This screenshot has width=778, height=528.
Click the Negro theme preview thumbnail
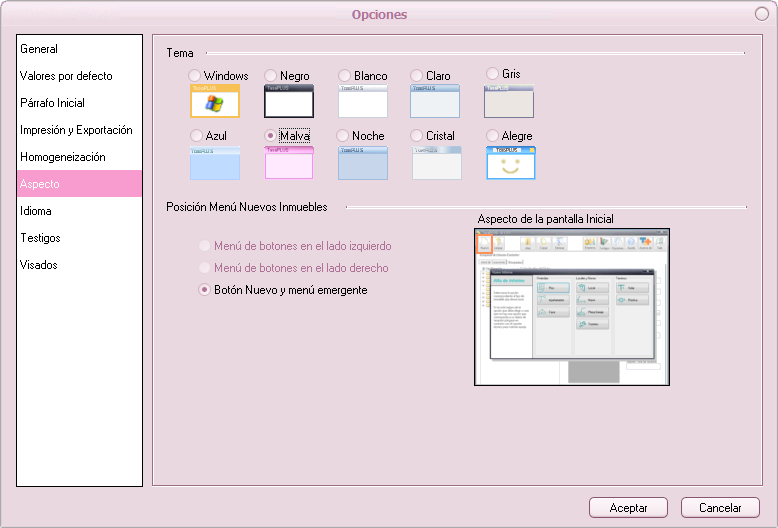click(x=289, y=101)
